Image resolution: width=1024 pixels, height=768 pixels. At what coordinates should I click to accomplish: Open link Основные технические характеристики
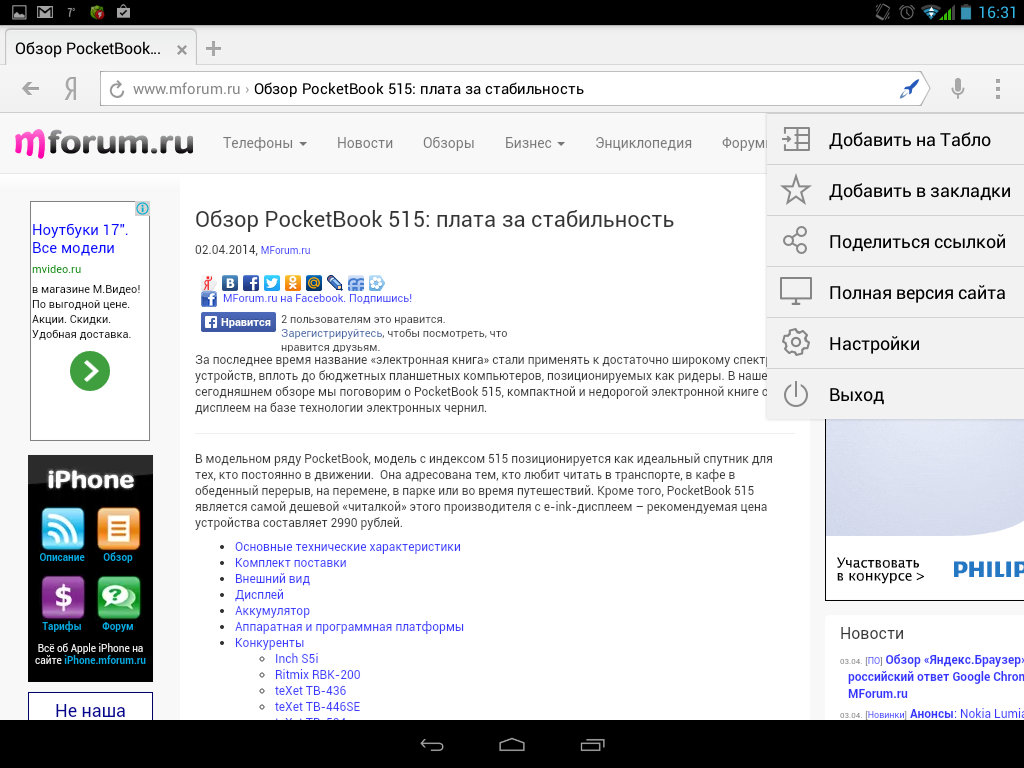[347, 547]
